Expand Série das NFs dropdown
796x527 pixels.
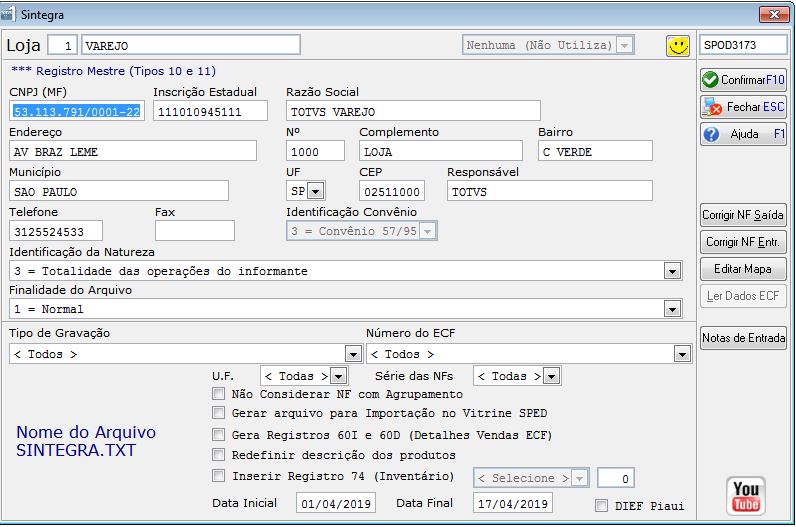coord(552,376)
